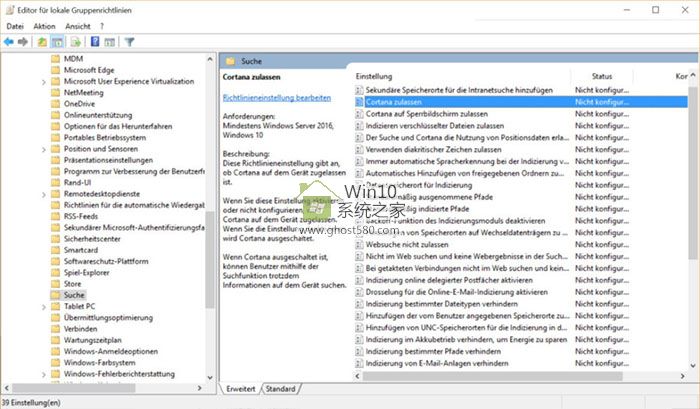Switch to the Erweitert tab
The width and height of the screenshot is (700, 409).
pyautogui.click(x=241, y=389)
